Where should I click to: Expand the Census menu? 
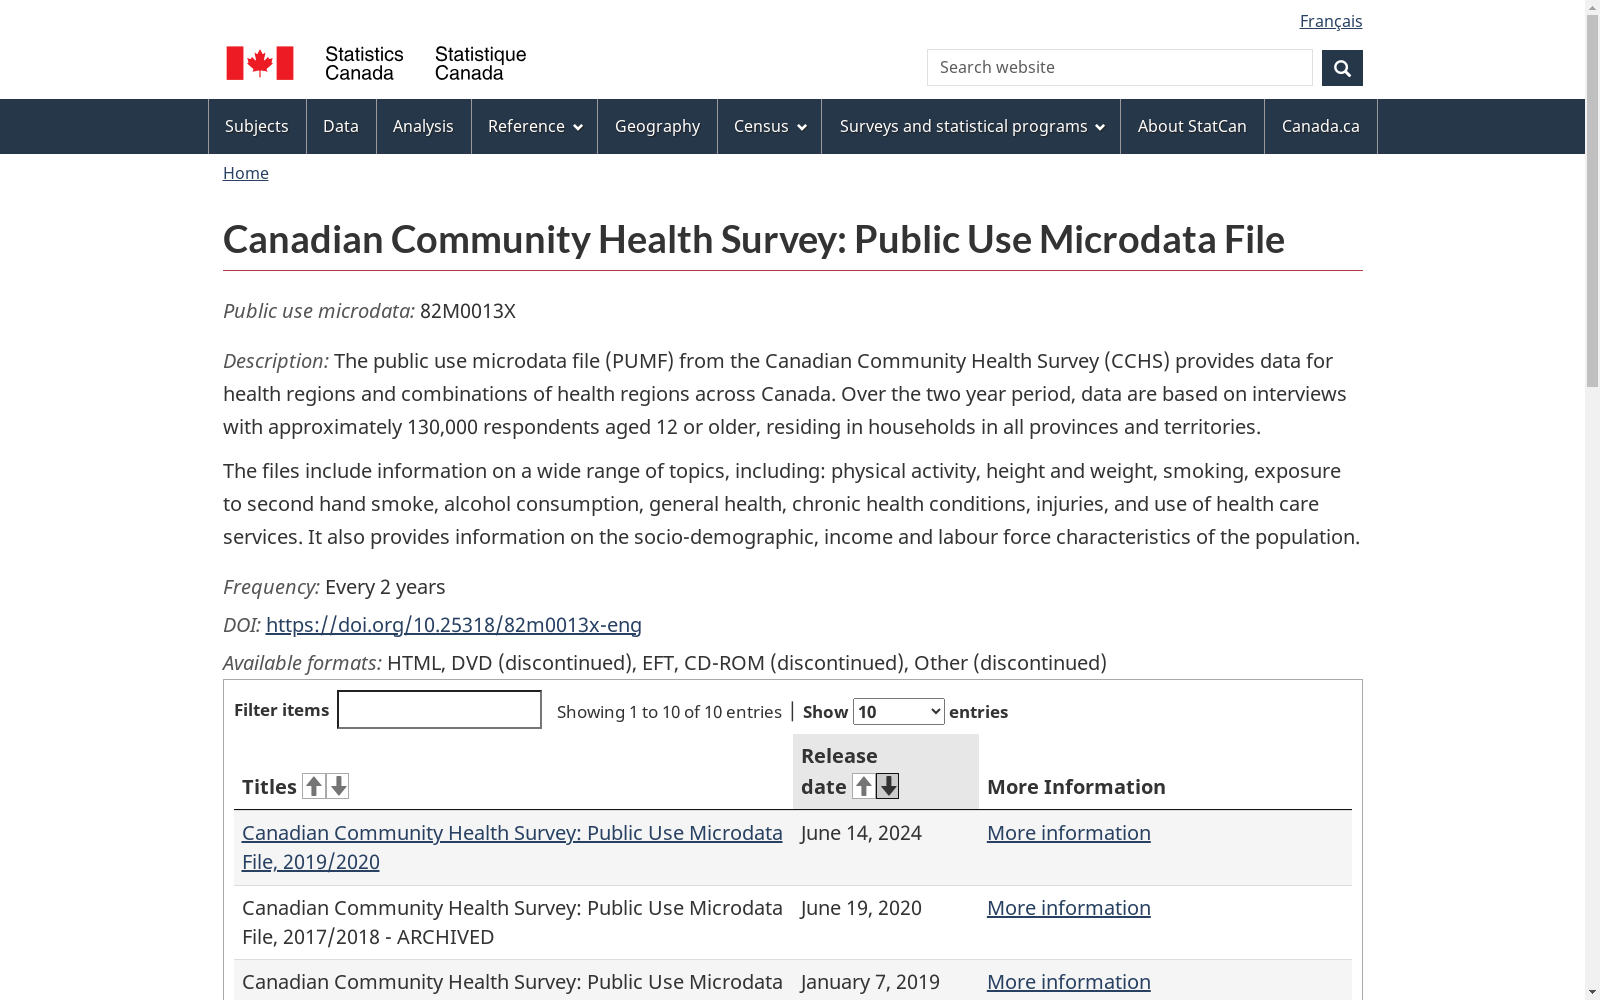click(x=770, y=126)
